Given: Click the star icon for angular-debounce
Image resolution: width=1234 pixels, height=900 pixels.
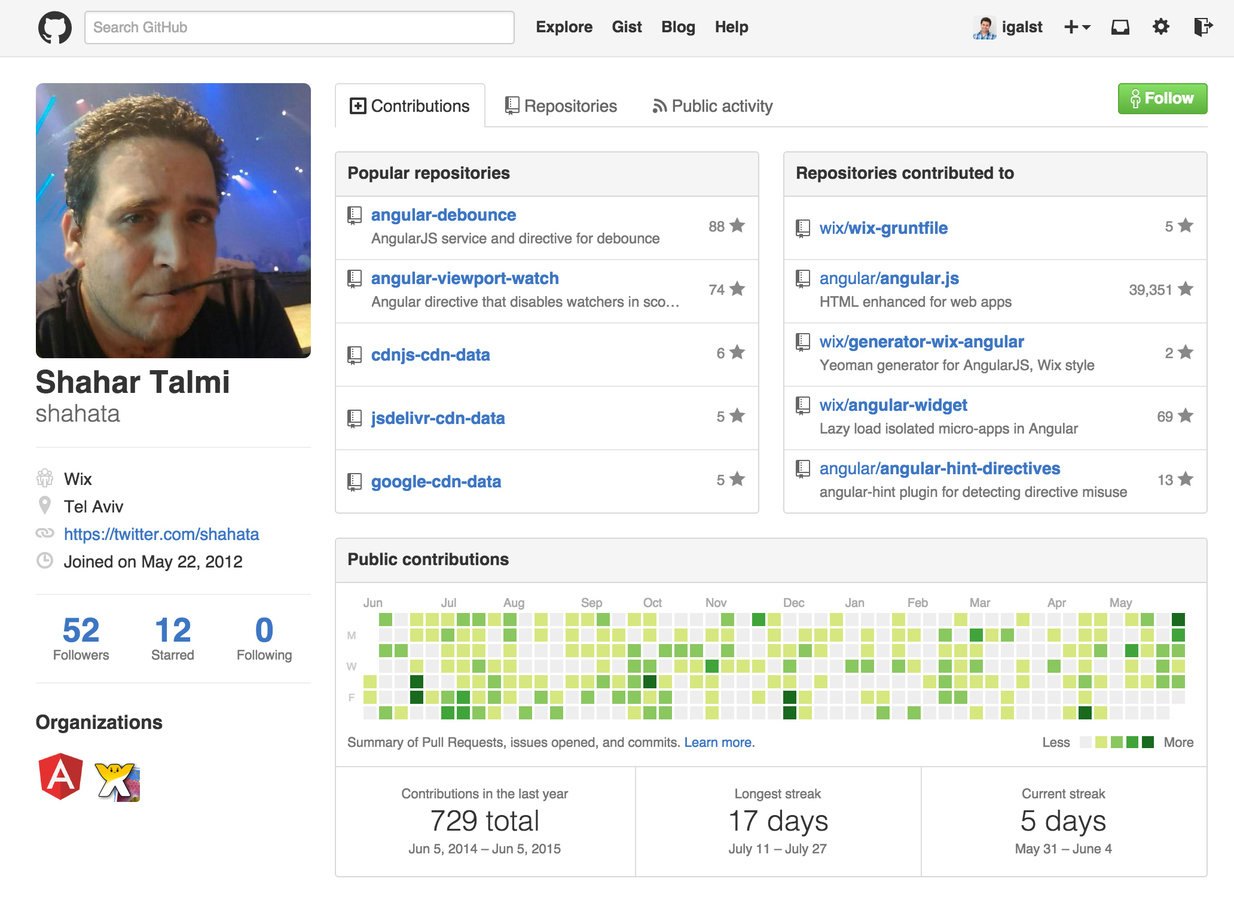Looking at the screenshot, I should pyautogui.click(x=737, y=226).
